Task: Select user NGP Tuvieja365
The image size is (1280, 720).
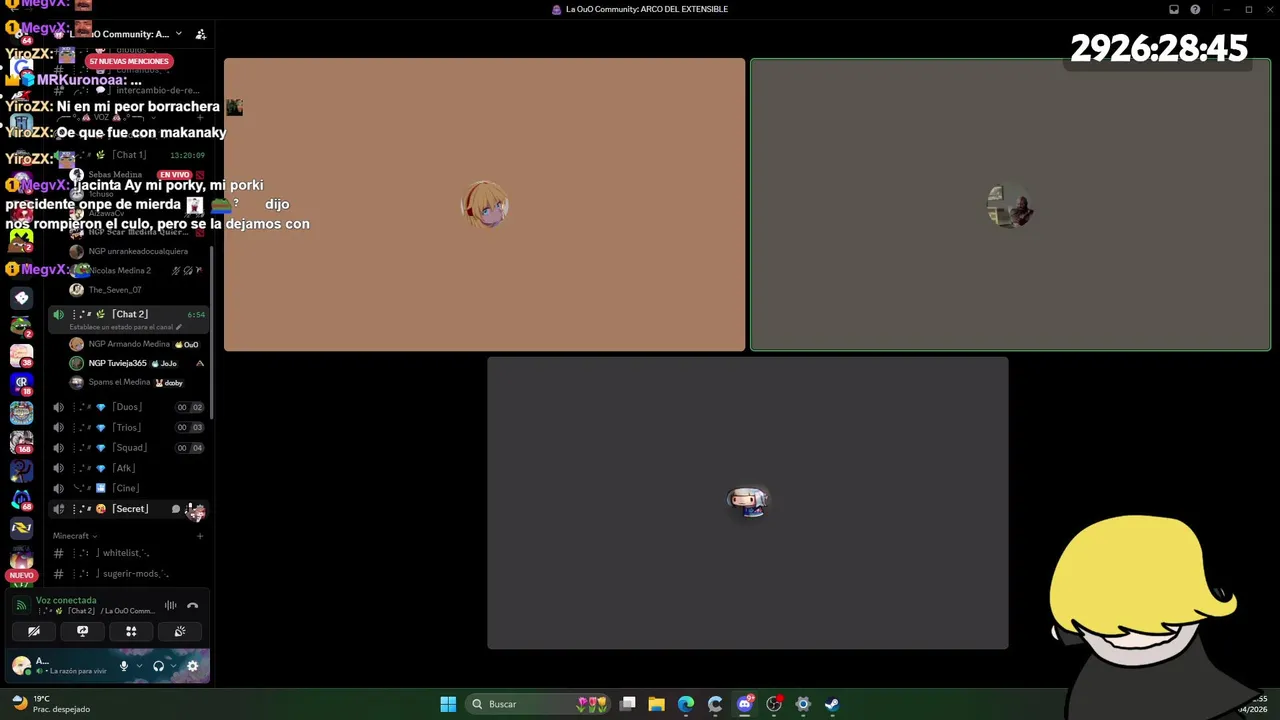Action: coord(117,363)
